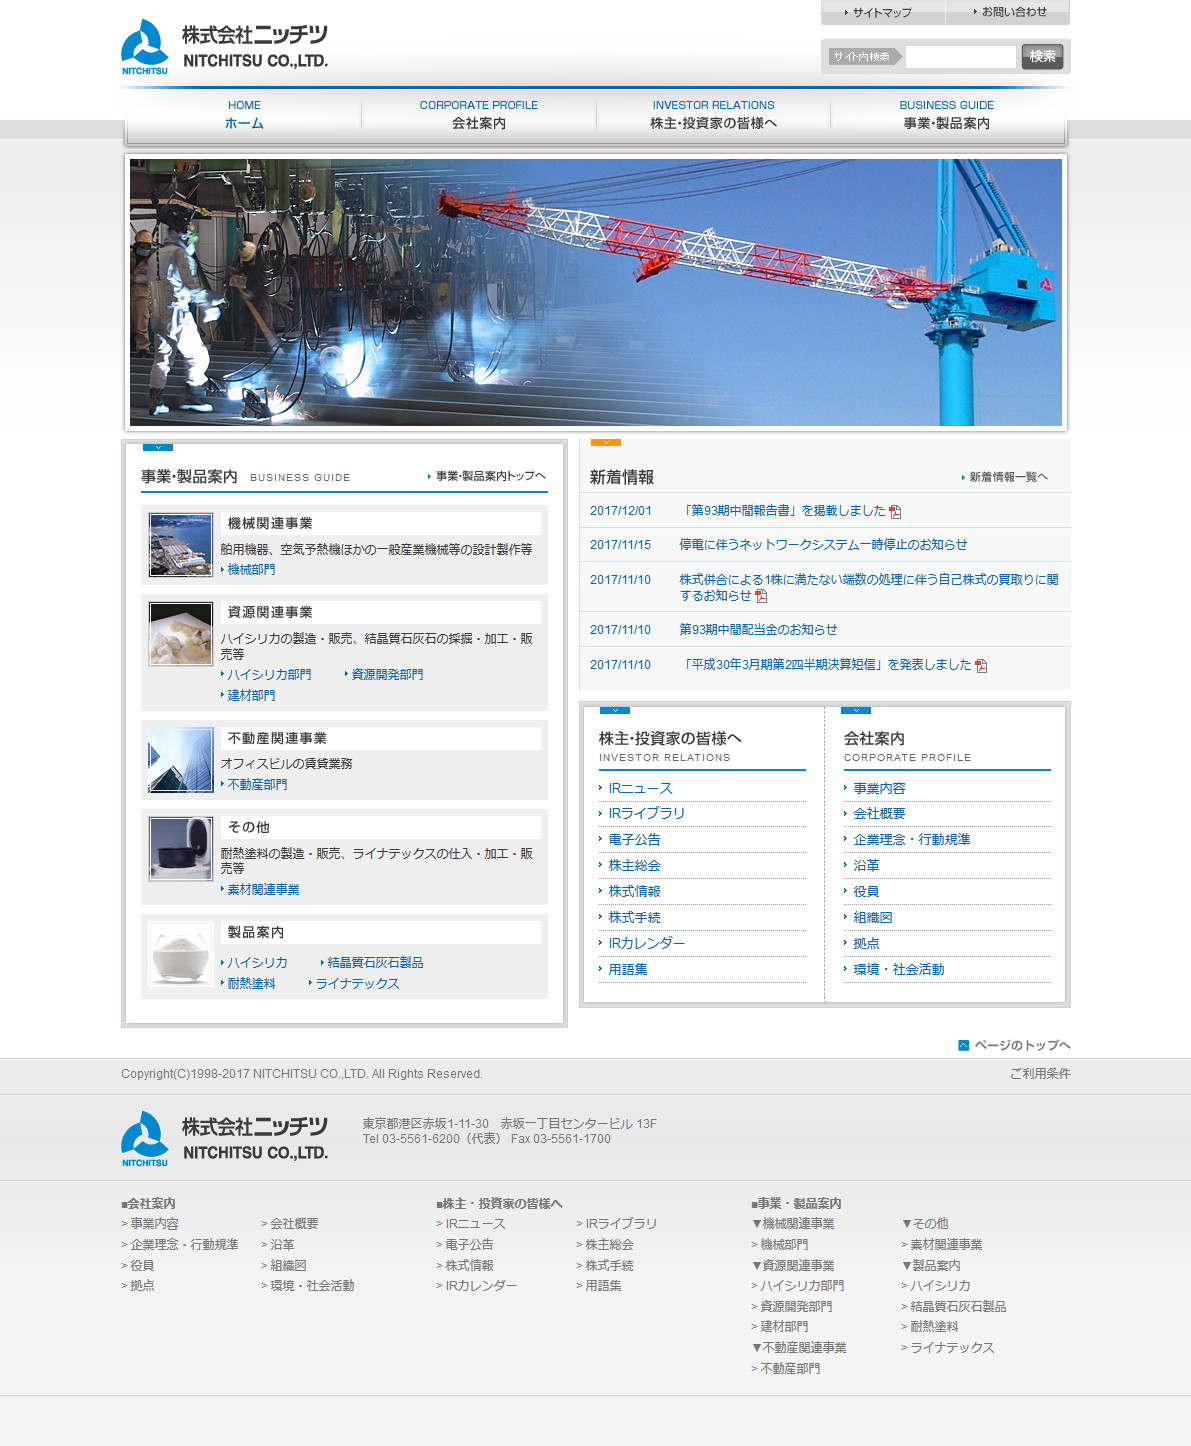
Task: Open PDF icon beside 第2四半期決算短信 news
Action: click(981, 666)
